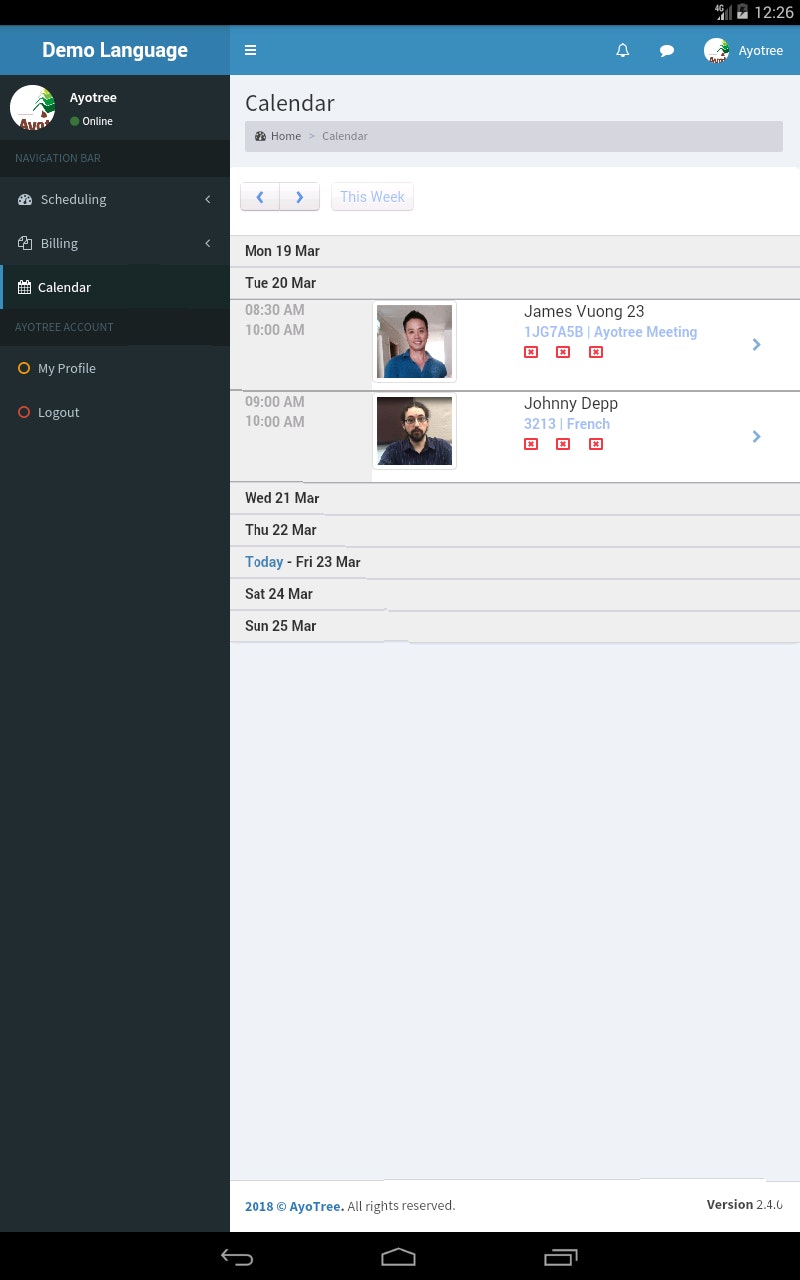Open Johnny Depp lesson details chevron
800x1280 pixels.
pyautogui.click(x=756, y=437)
